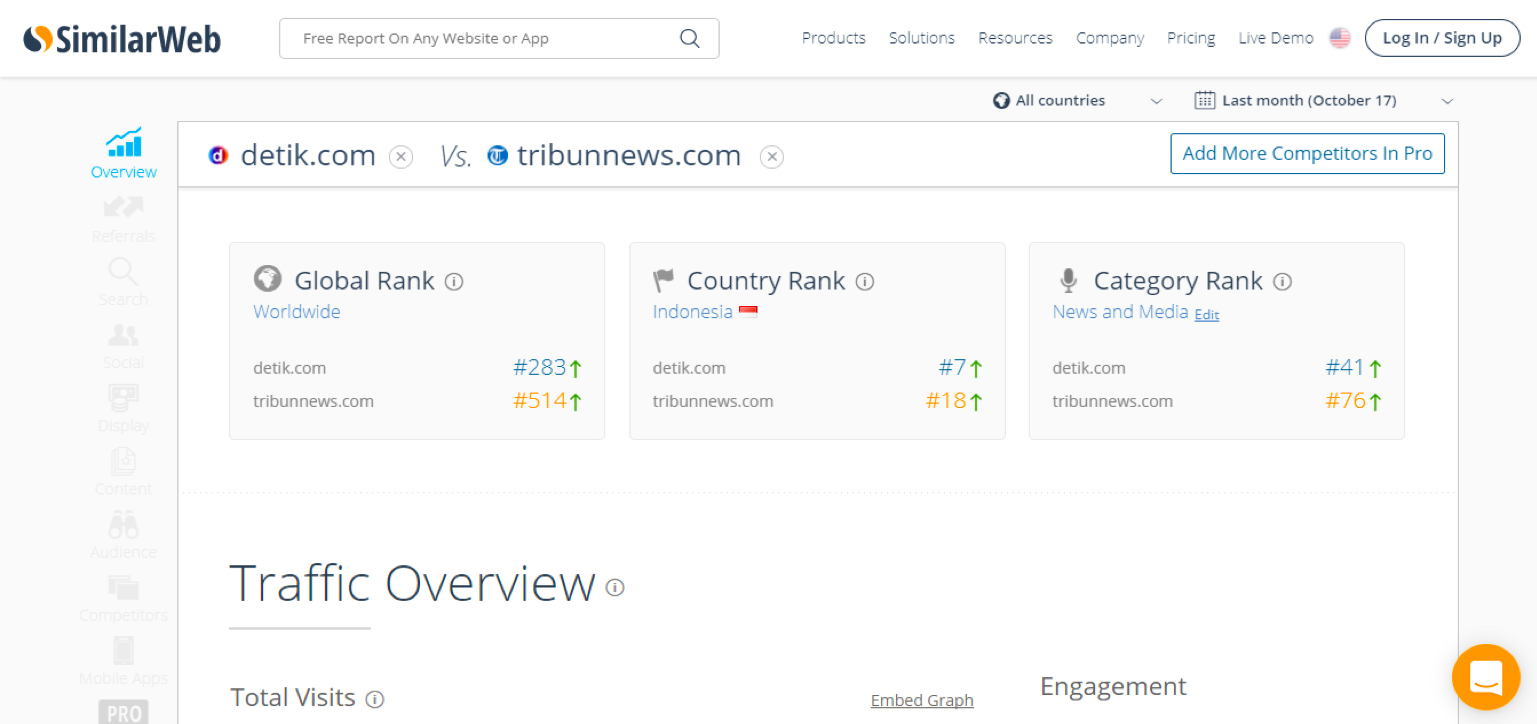Image resolution: width=1537 pixels, height=724 pixels.
Task: Click the globe icon beside All countries
Action: point(1001,101)
